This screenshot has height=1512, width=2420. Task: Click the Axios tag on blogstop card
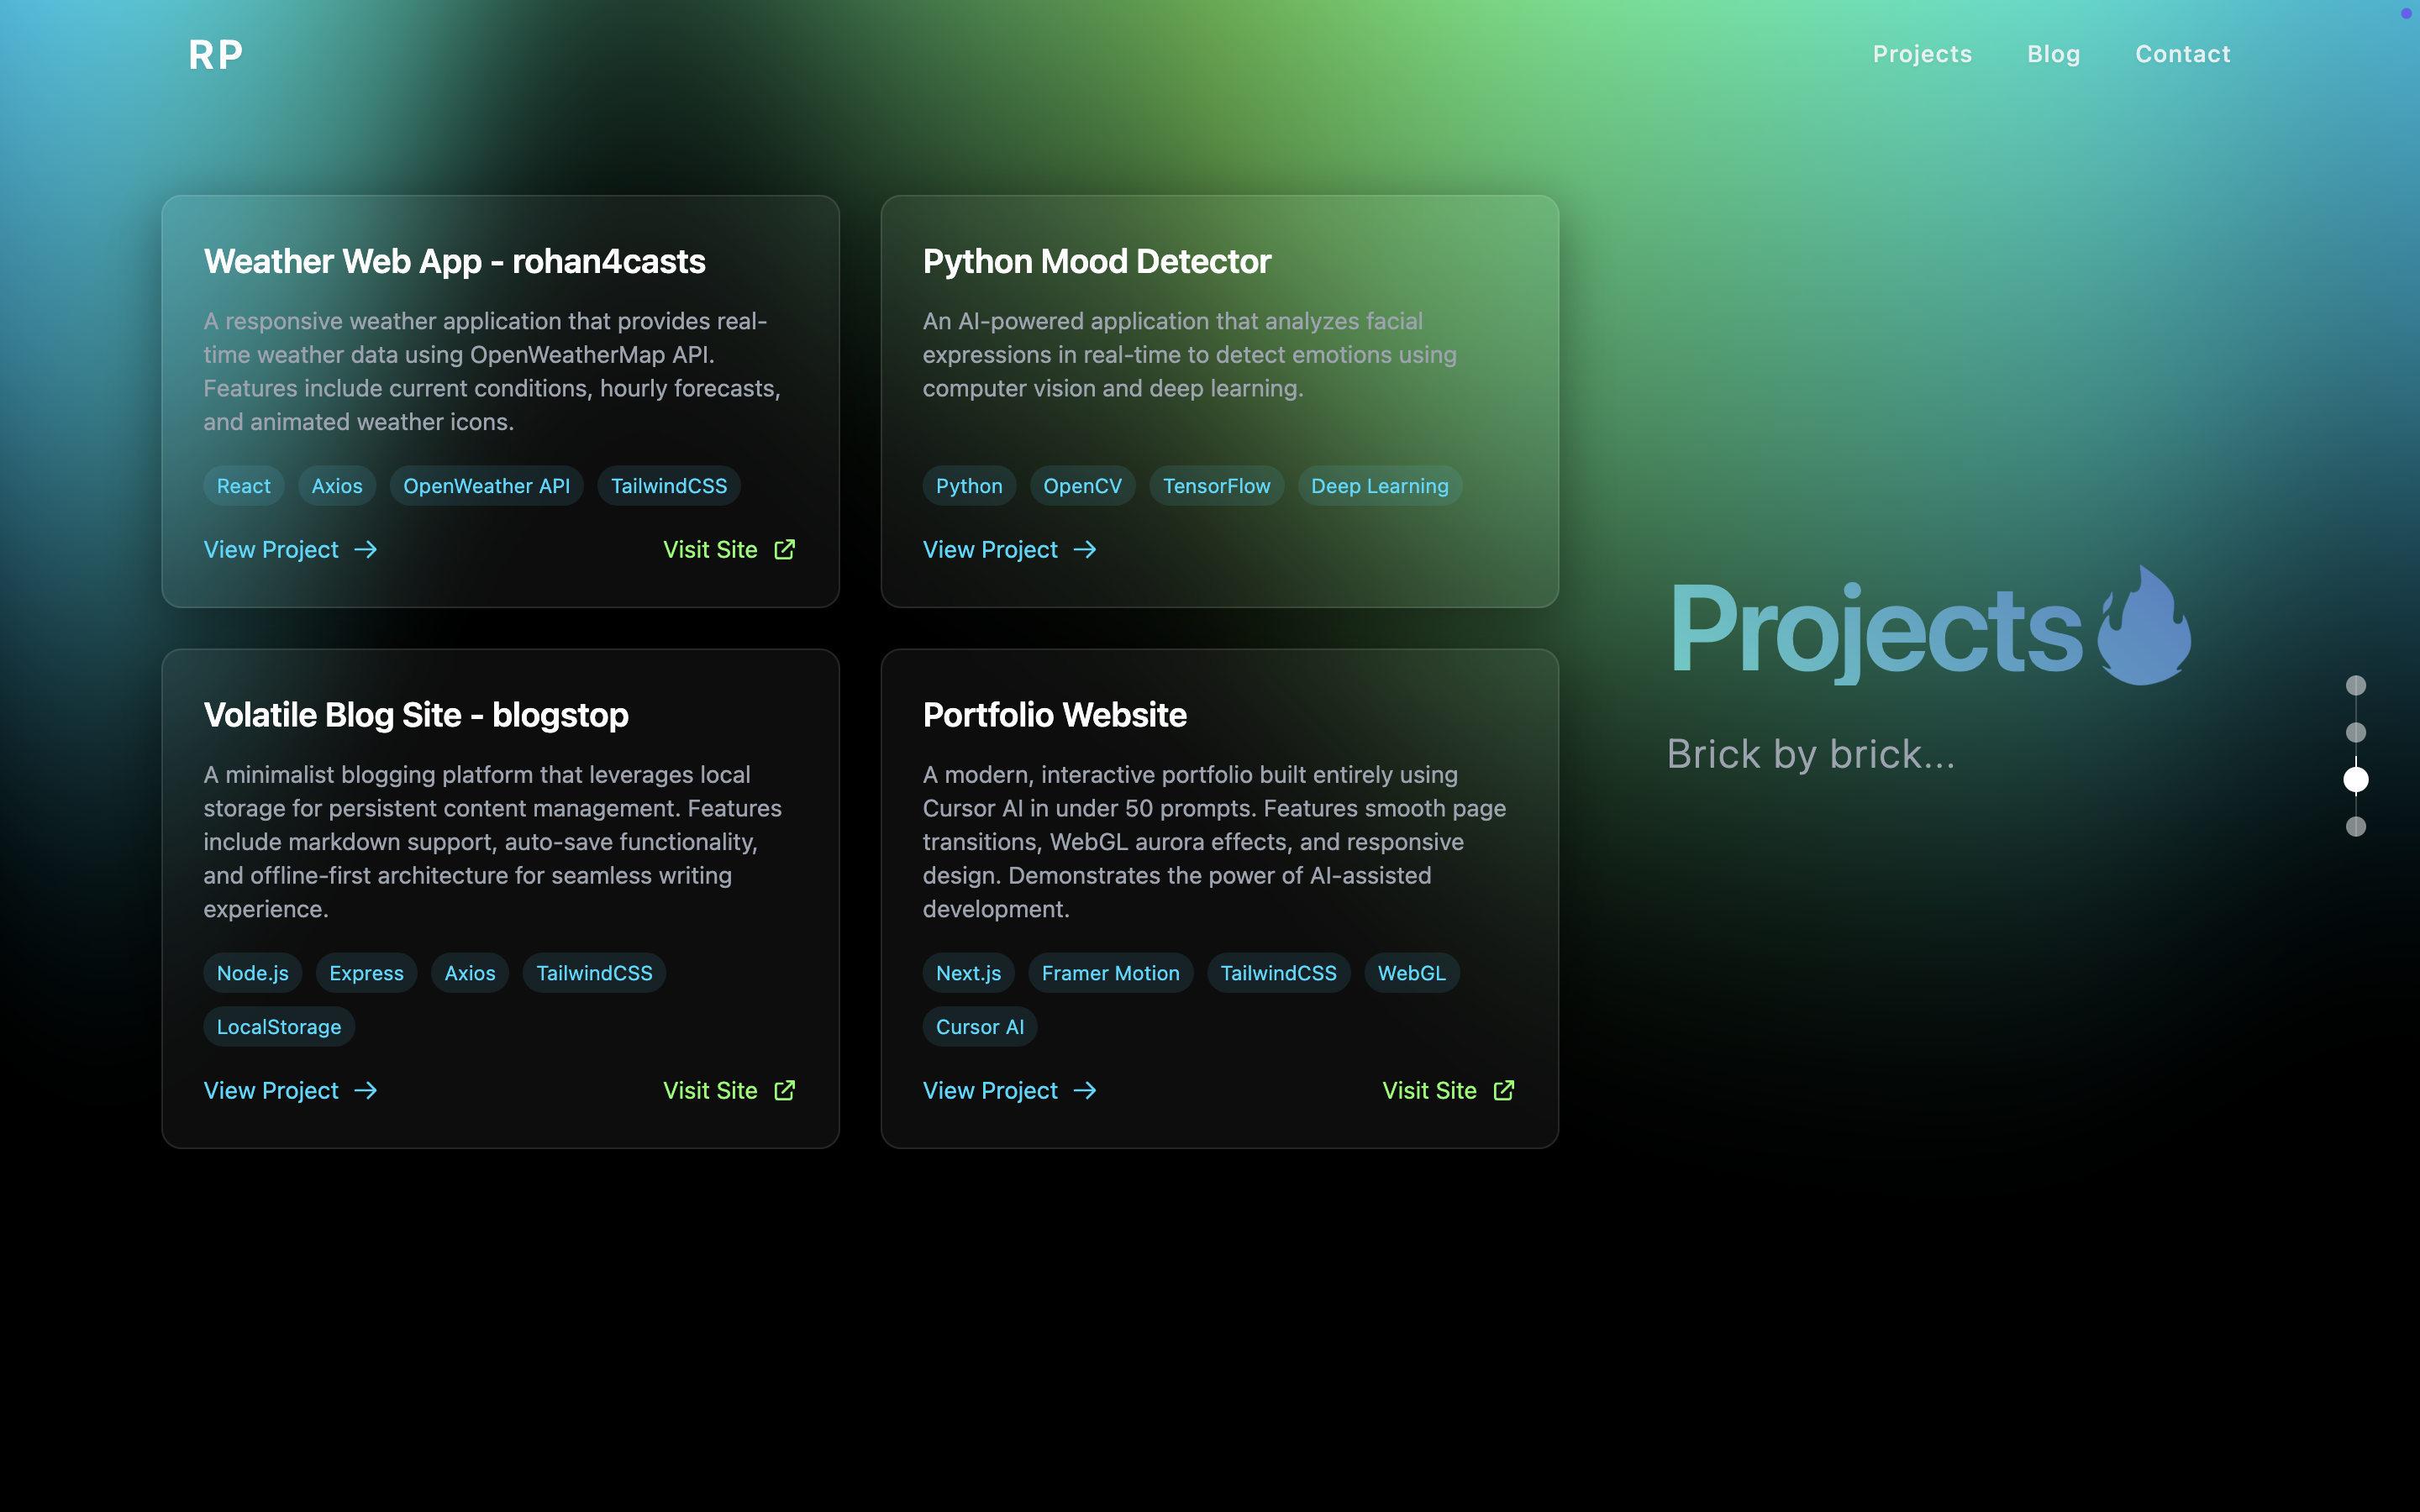[470, 973]
